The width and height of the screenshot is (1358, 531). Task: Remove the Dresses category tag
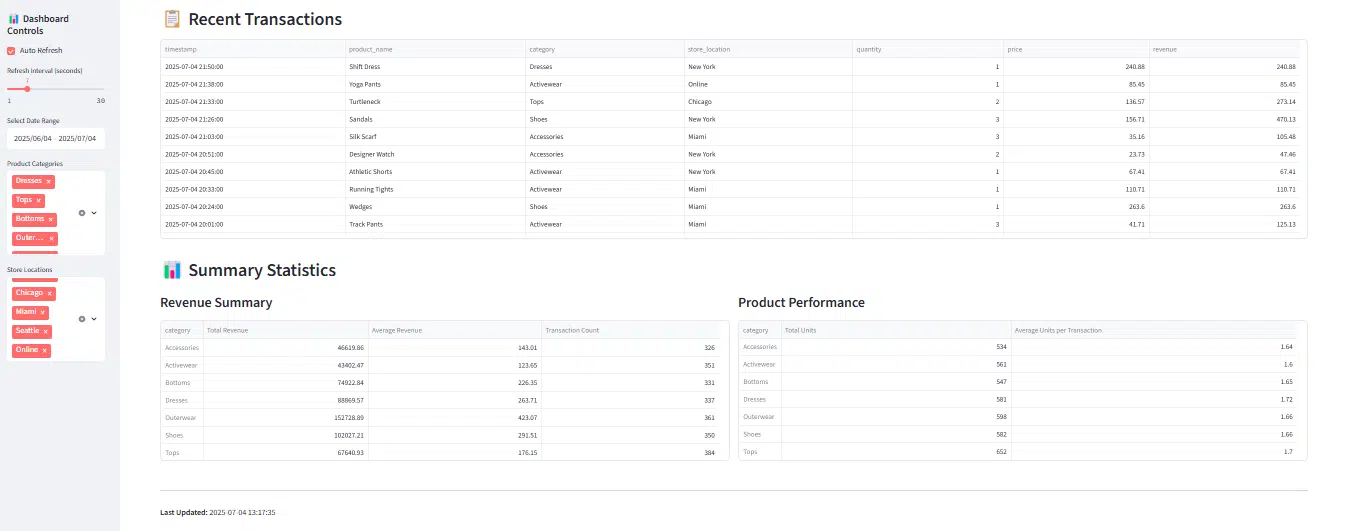(50, 182)
